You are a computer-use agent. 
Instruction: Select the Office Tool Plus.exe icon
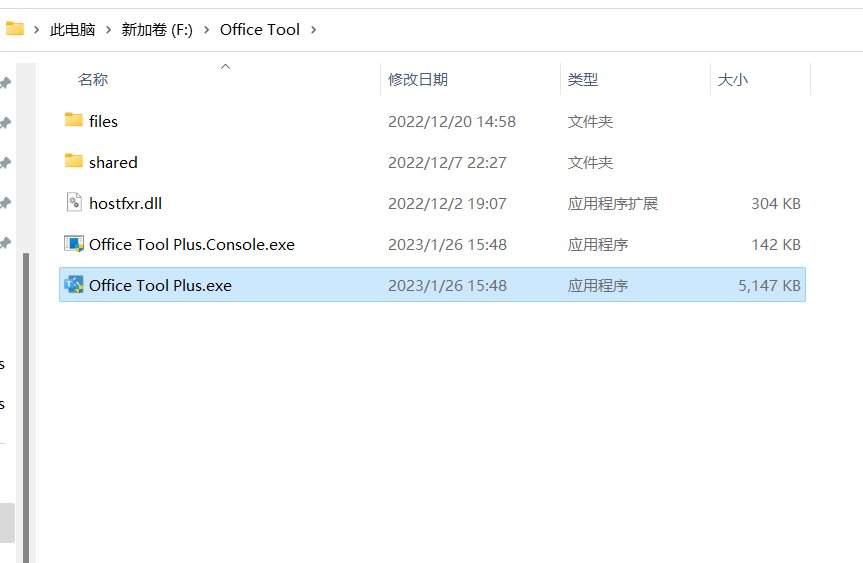(x=74, y=285)
